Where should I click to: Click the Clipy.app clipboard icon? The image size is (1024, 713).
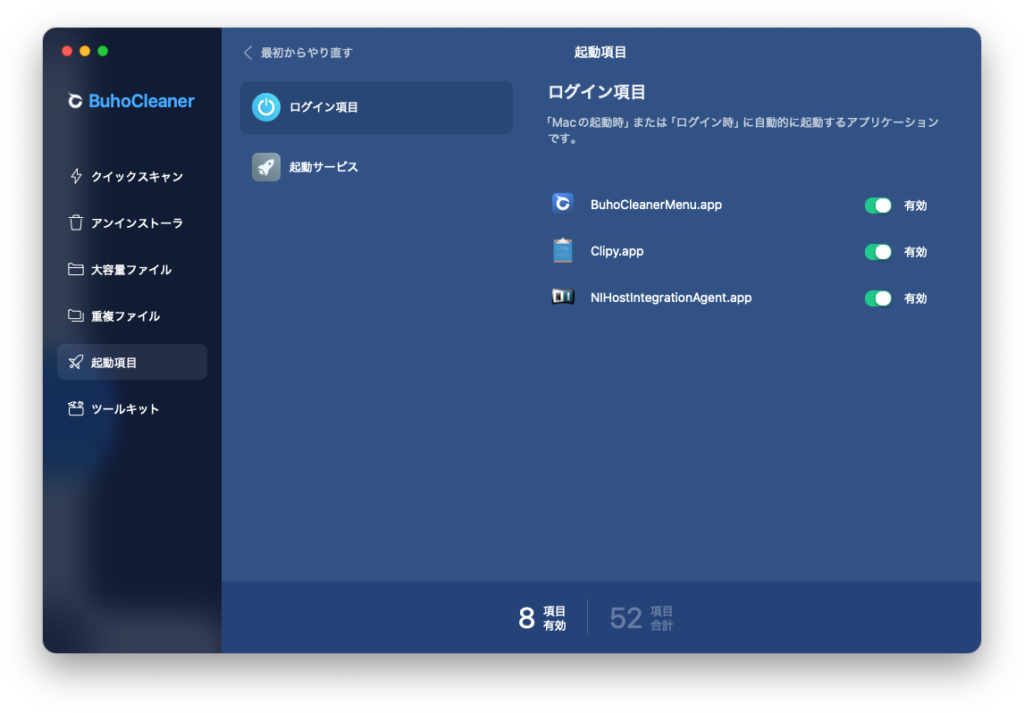(562, 251)
